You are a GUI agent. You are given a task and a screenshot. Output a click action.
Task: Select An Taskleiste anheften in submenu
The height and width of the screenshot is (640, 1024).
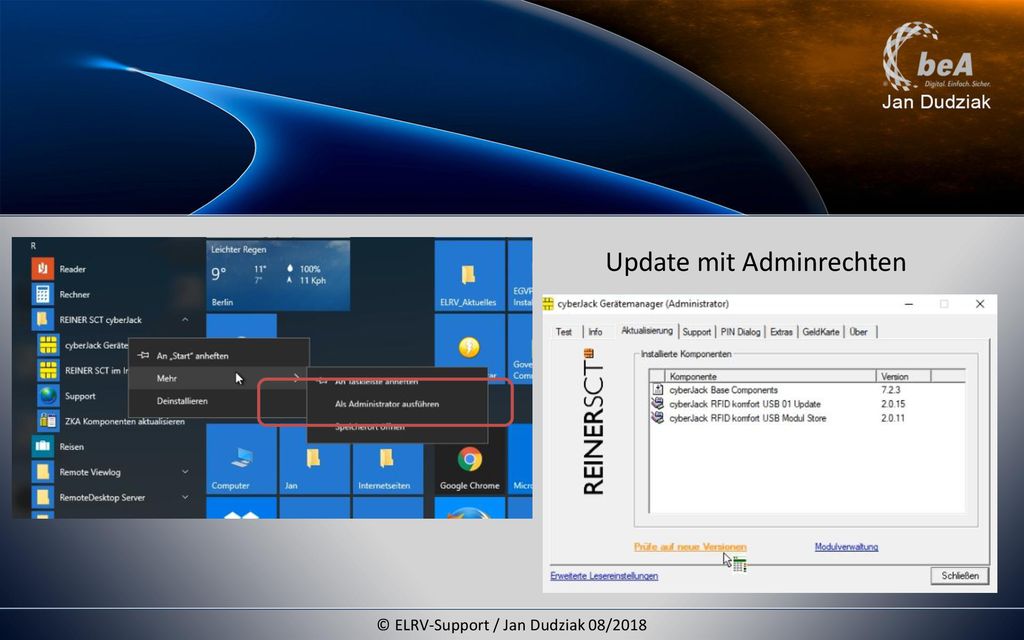(398, 381)
